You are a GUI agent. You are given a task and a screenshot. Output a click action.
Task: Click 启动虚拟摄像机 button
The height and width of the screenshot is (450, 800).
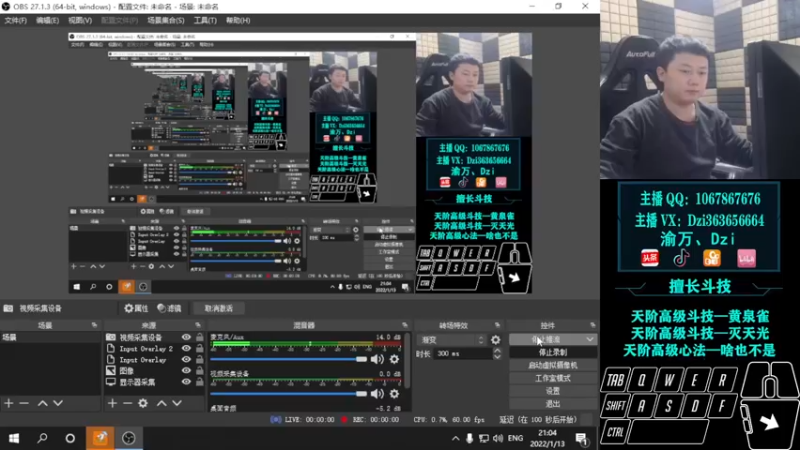[x=553, y=365]
